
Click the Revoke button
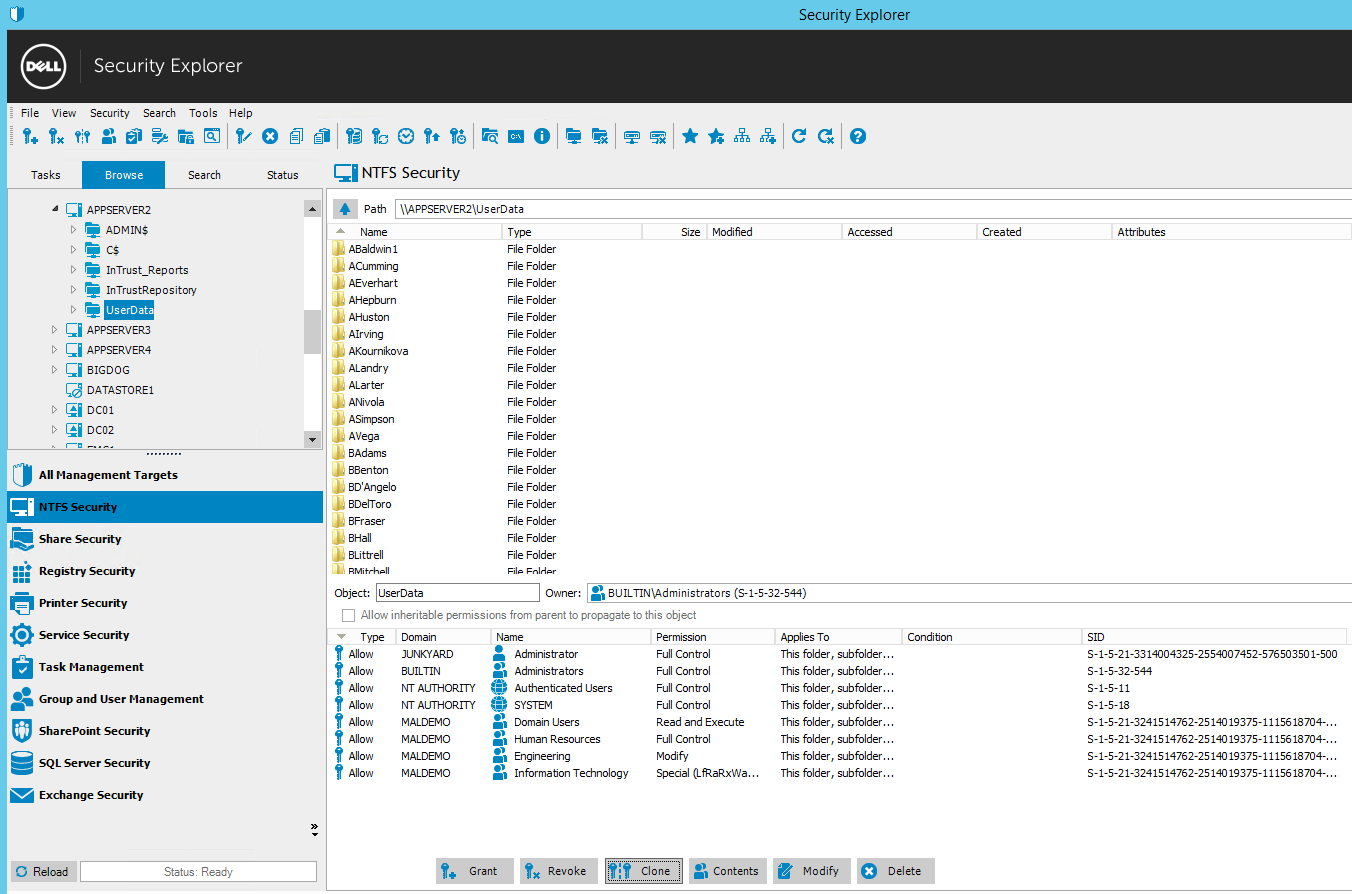tap(558, 871)
